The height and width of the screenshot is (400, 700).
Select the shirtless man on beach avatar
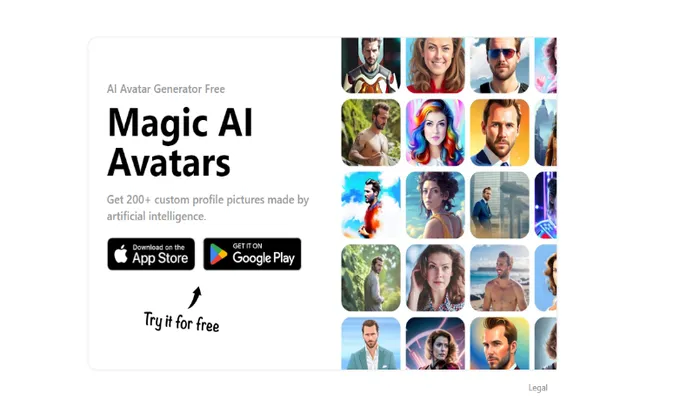point(500,278)
